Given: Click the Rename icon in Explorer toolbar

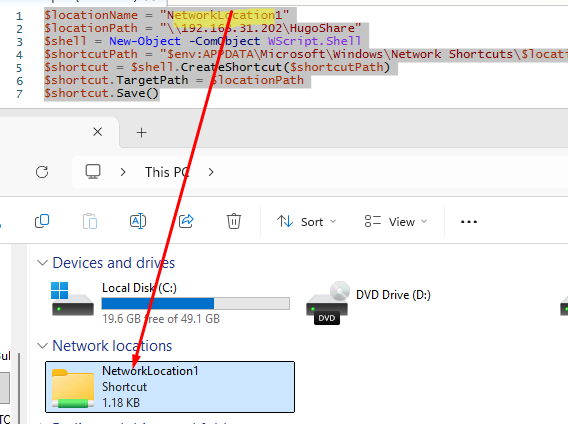Looking at the screenshot, I should pyautogui.click(x=138, y=221).
